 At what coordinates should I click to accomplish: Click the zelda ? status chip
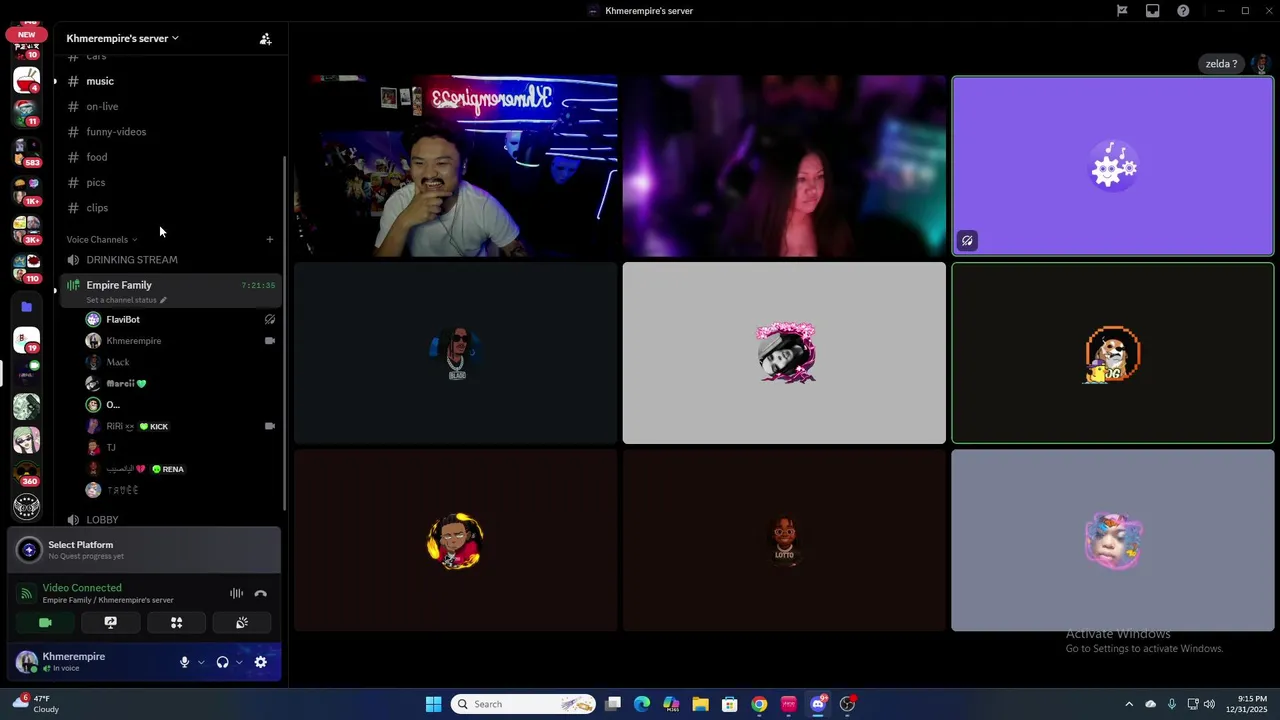pos(1221,64)
